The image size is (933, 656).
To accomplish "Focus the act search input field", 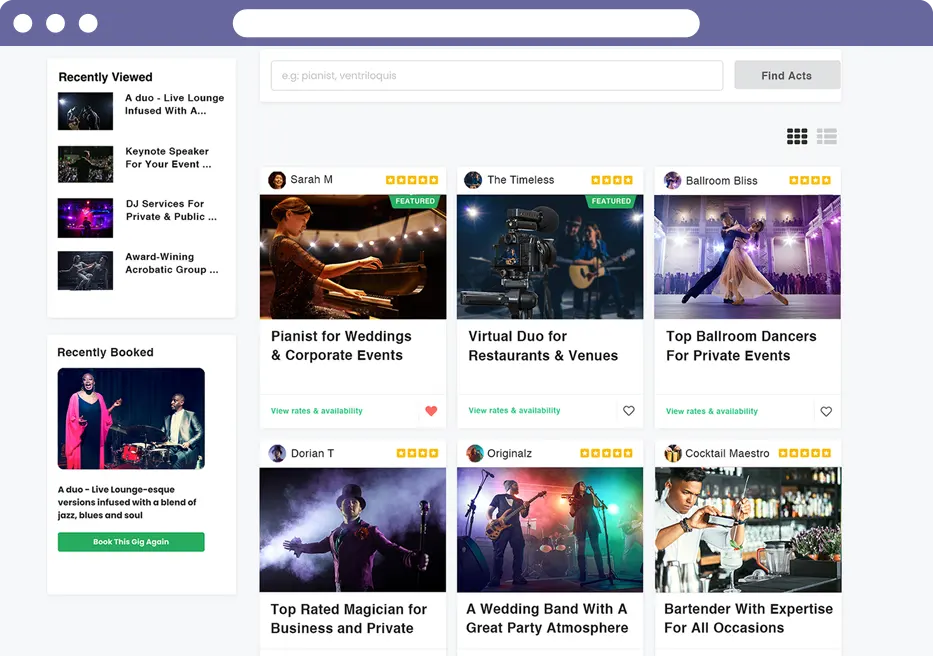I will pyautogui.click(x=497, y=76).
